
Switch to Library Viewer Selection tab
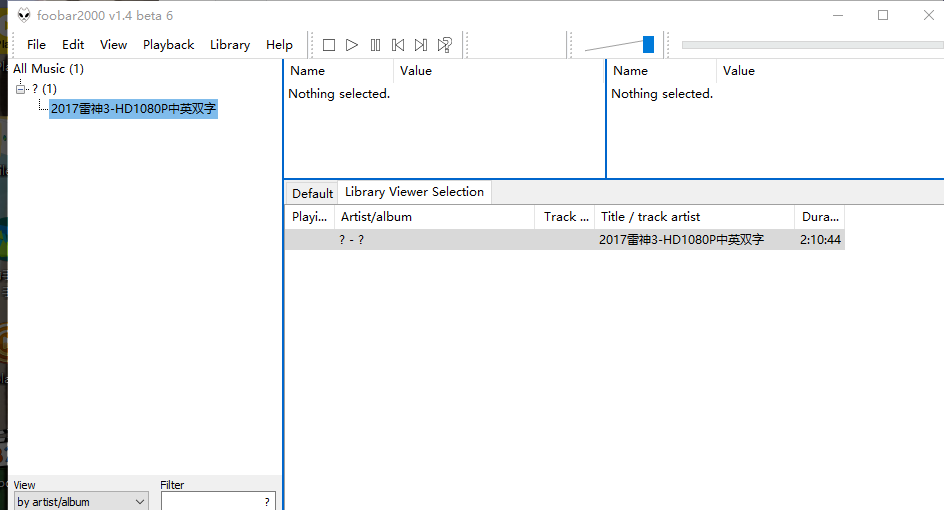(x=414, y=192)
